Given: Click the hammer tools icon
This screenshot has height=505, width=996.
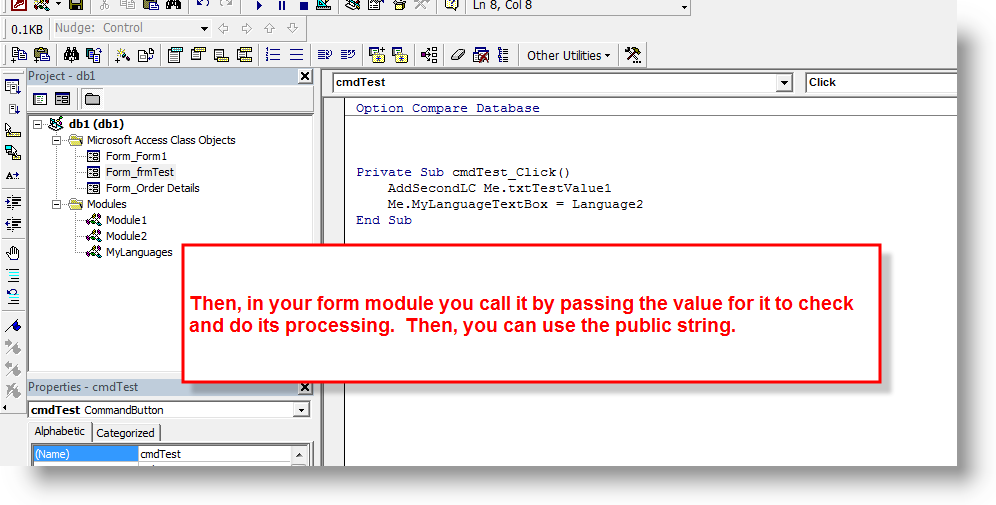Looking at the screenshot, I should [x=632, y=55].
